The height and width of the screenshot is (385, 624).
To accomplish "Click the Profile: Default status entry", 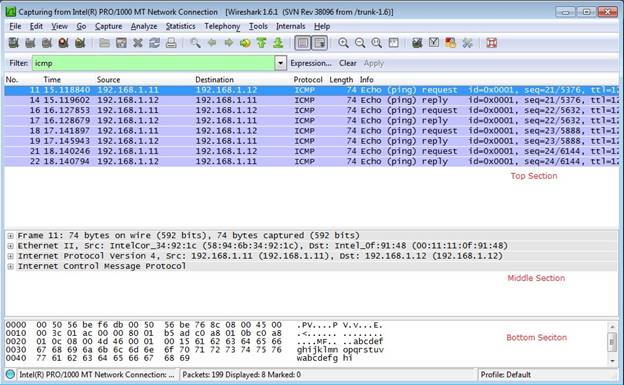I will click(505, 375).
